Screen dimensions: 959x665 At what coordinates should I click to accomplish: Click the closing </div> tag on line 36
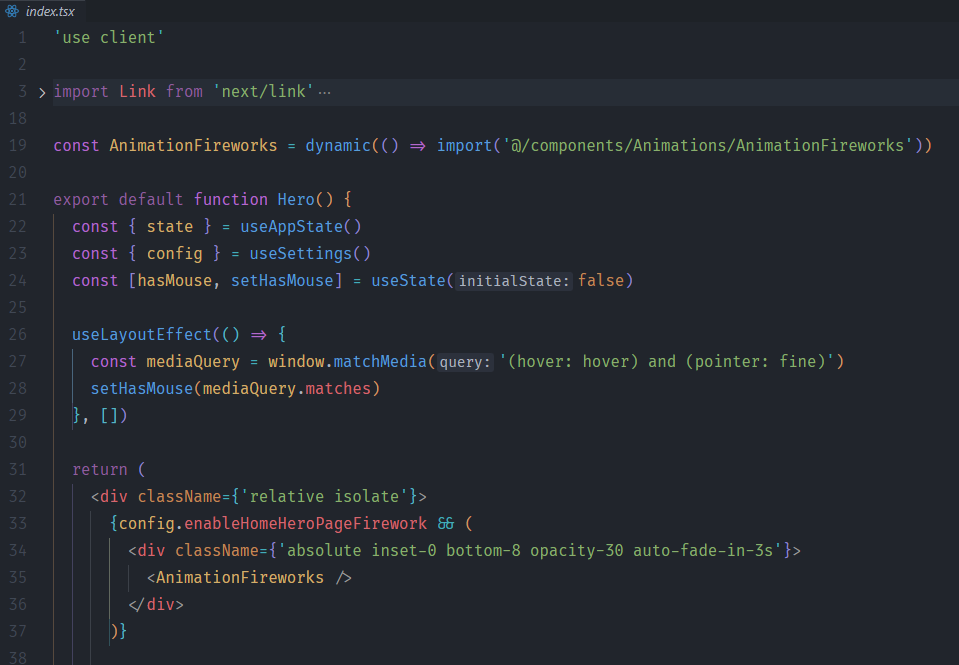(x=156, y=604)
